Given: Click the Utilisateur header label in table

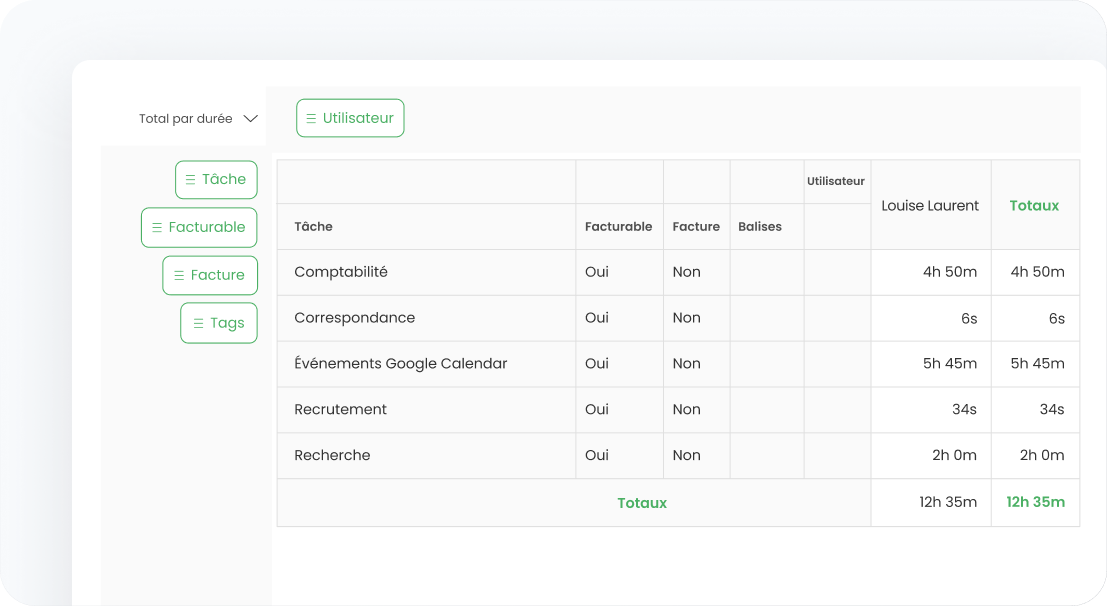Looking at the screenshot, I should click(x=836, y=182).
